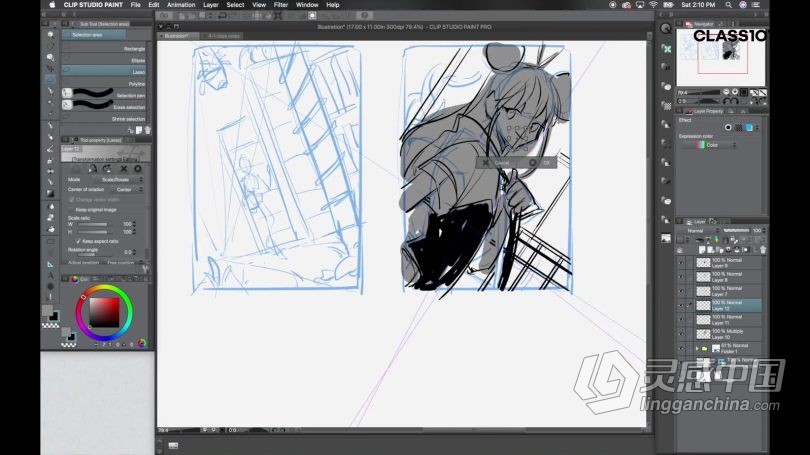Viewport: 810px width, 455px height.
Task: Click the Rotation angle stepper arrows
Action: (135, 252)
